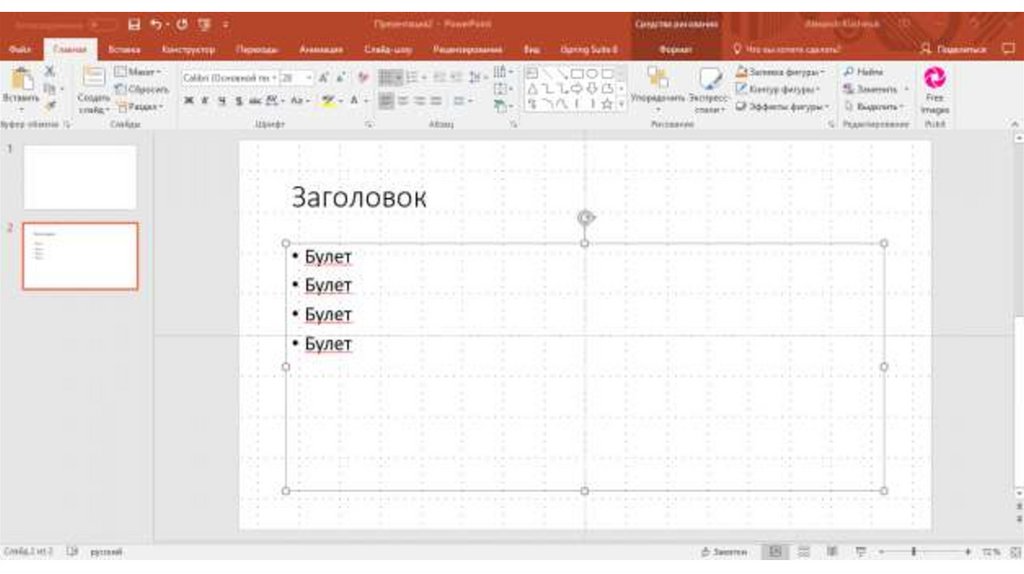Justify text in paragraph group
The image size is (1024, 574).
(436, 101)
